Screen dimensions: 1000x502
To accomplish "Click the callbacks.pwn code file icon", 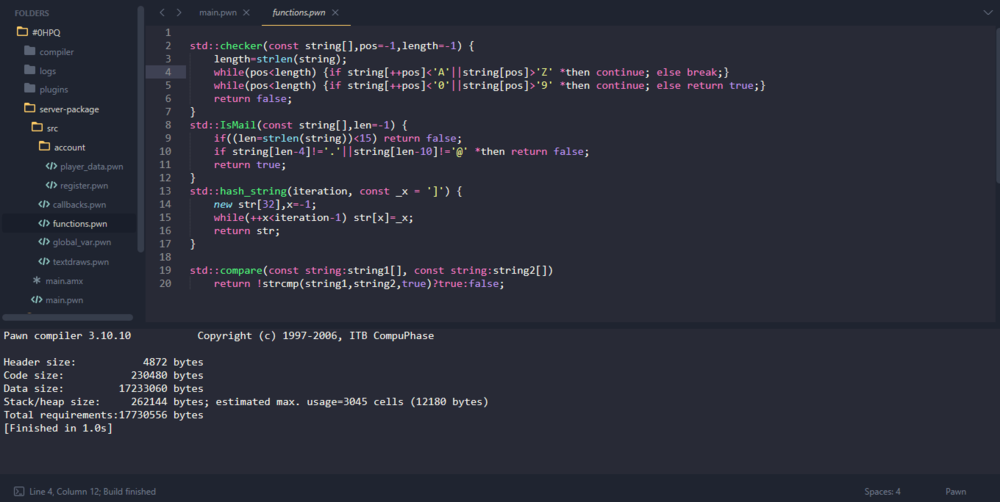I will tap(43, 205).
